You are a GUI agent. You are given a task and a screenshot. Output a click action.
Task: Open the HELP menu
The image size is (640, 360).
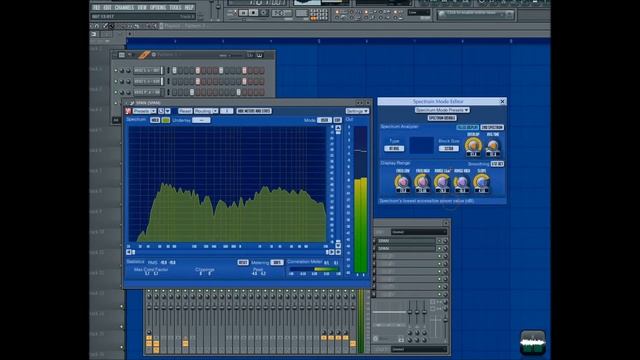pos(189,7)
